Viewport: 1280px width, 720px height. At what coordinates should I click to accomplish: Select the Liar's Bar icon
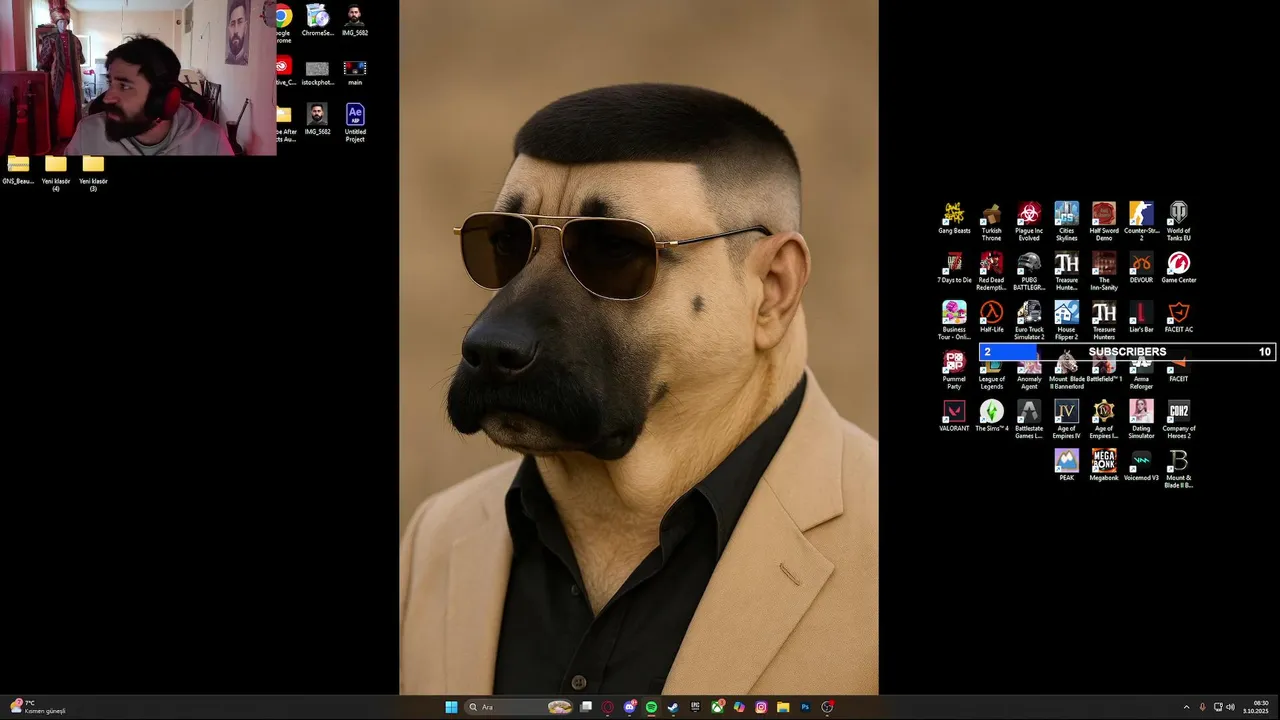pos(1141,317)
